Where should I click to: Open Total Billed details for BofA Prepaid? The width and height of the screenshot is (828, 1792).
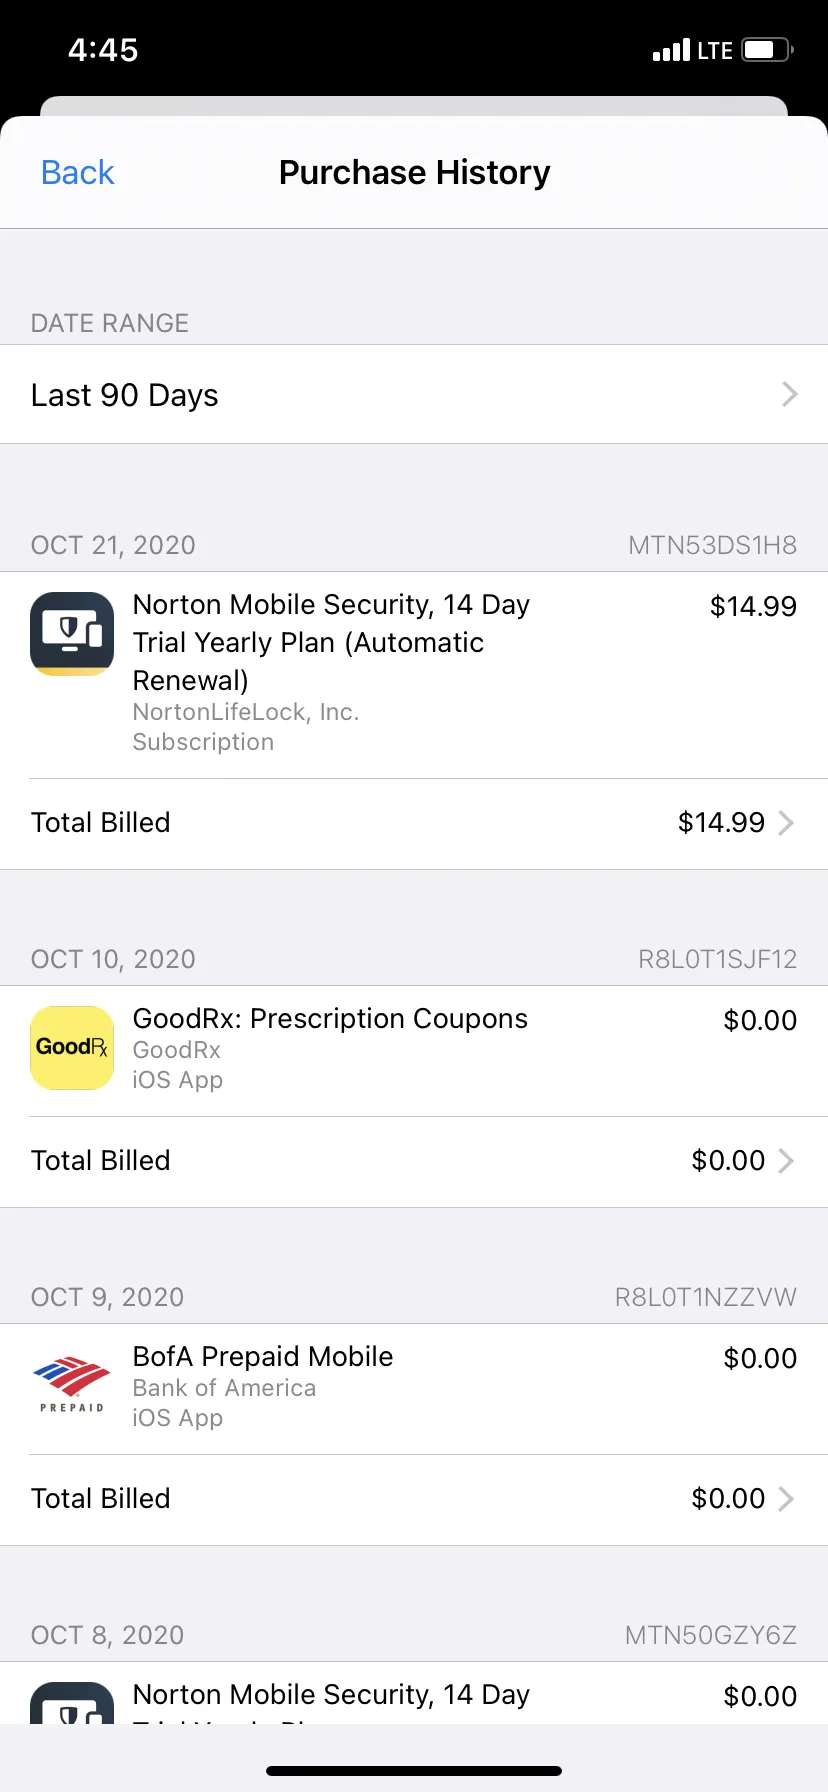pyautogui.click(x=414, y=1499)
